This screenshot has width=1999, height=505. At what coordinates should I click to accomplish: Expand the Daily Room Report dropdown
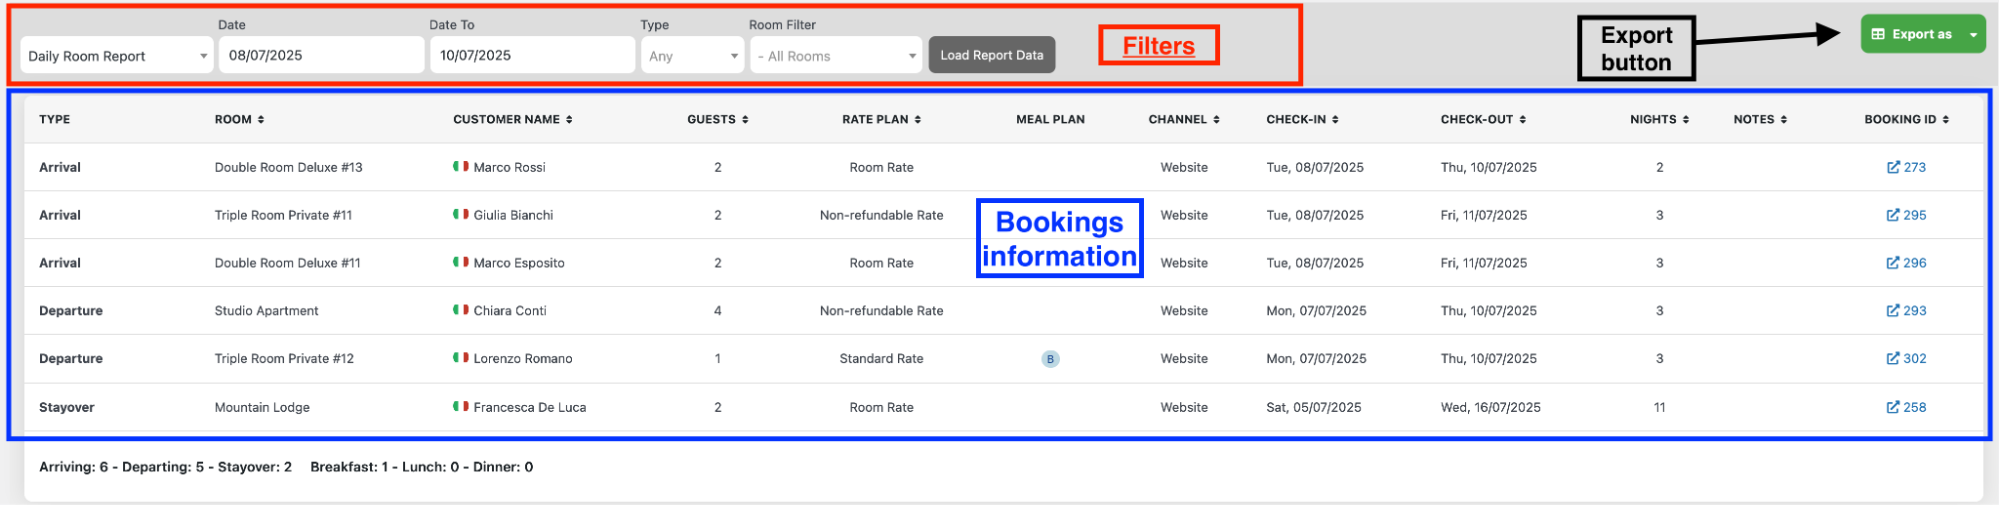pos(117,56)
